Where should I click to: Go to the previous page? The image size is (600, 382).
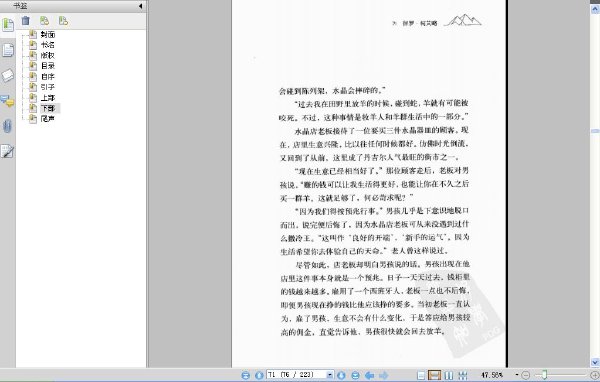259,375
